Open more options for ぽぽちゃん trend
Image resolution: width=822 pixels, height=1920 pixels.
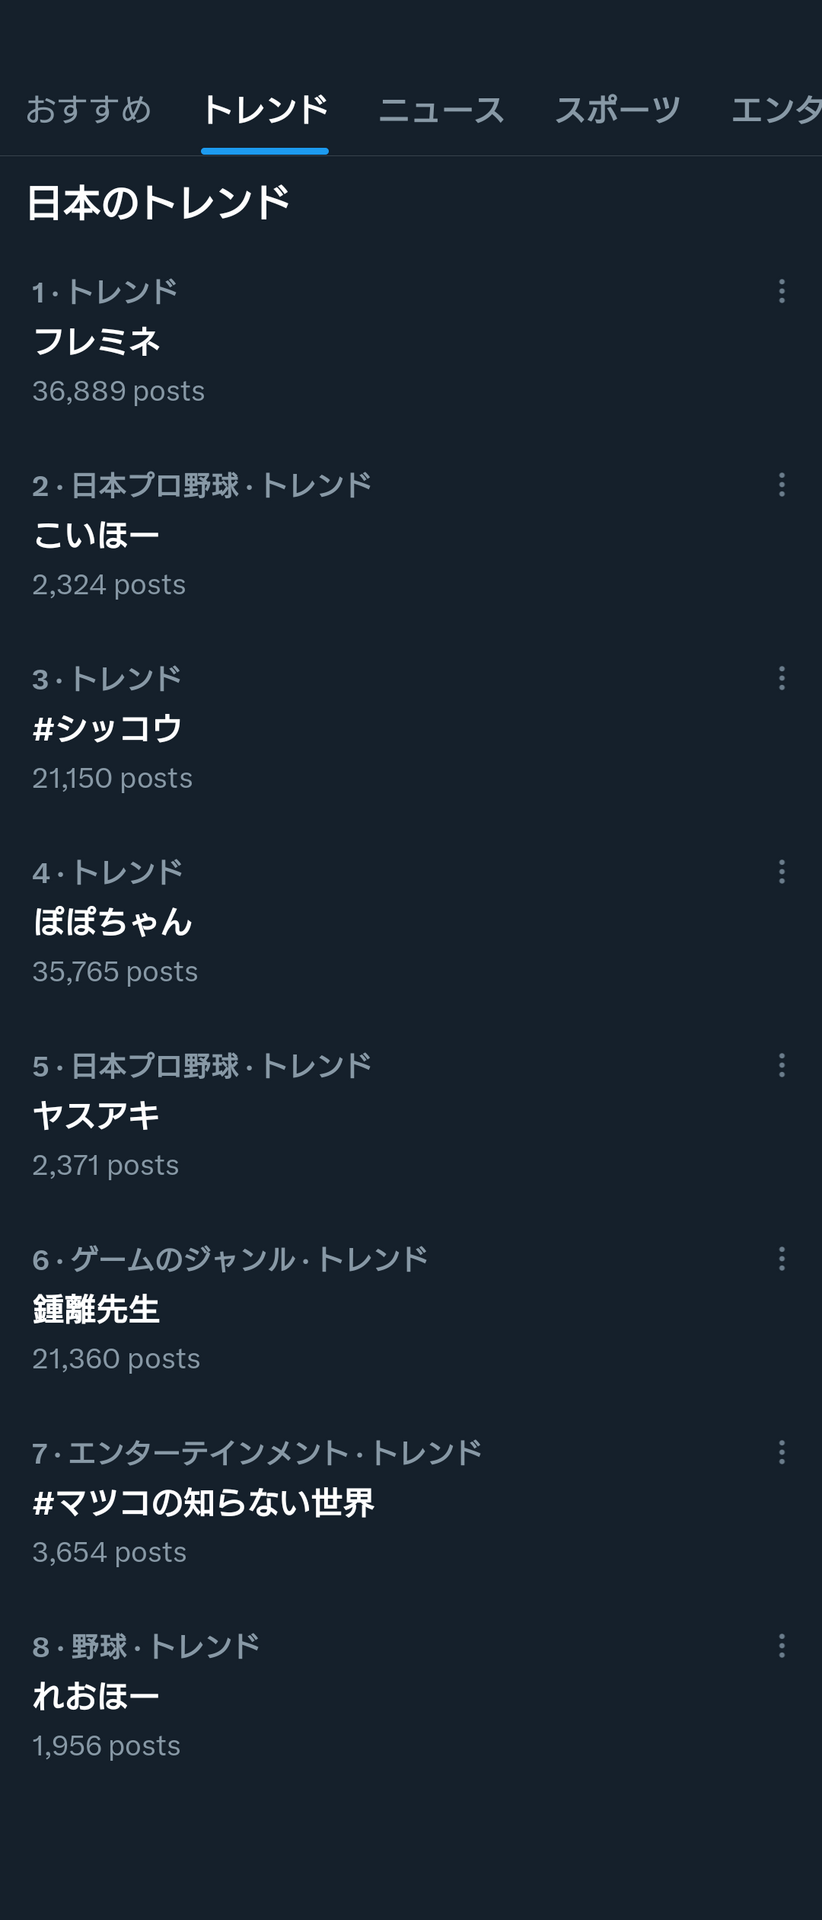coord(781,872)
